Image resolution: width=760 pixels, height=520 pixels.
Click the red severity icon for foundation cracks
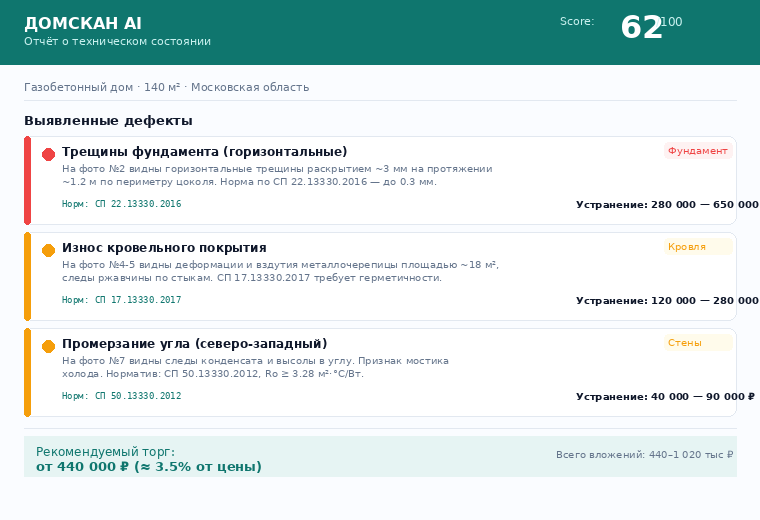click(48, 155)
